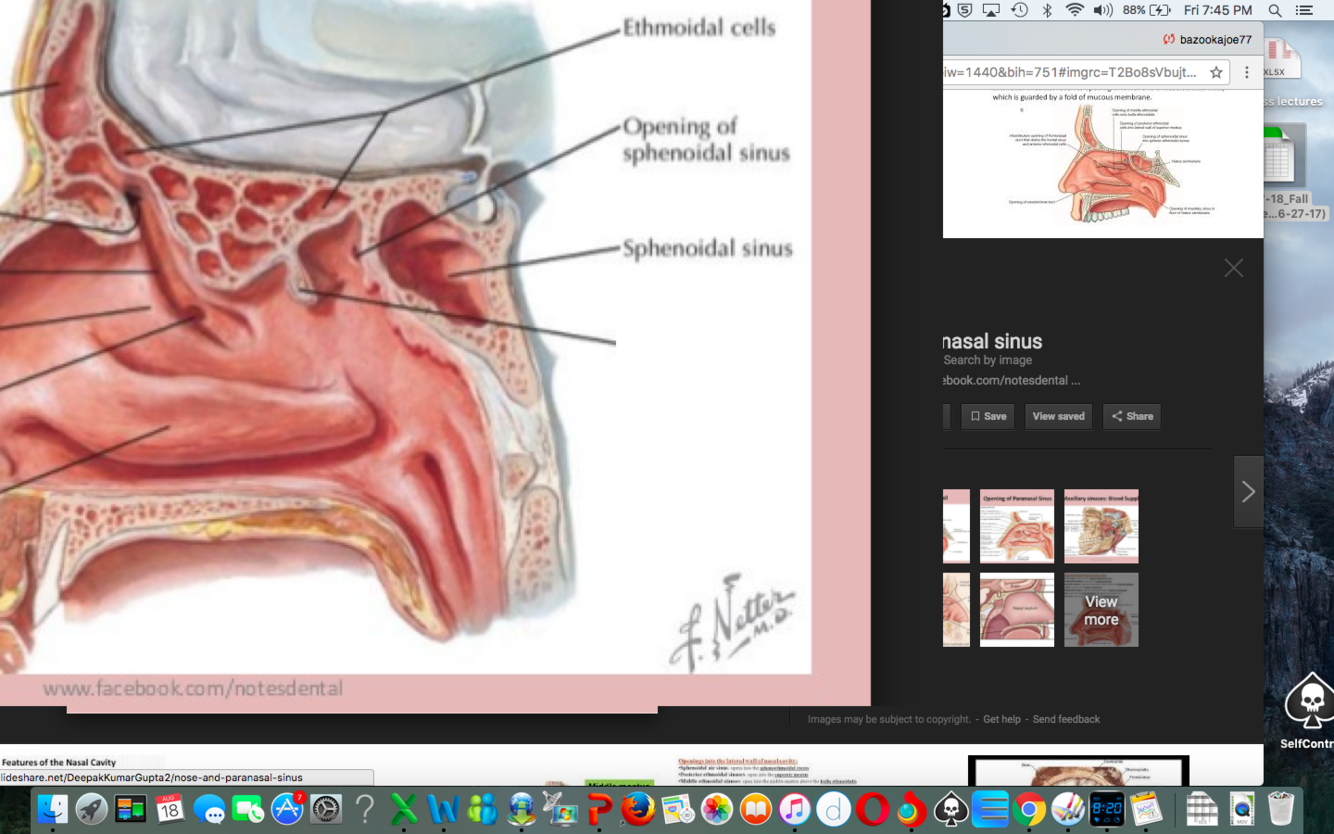Open Google Chrome from the Dock
This screenshot has height=834, width=1334.
(x=1029, y=808)
